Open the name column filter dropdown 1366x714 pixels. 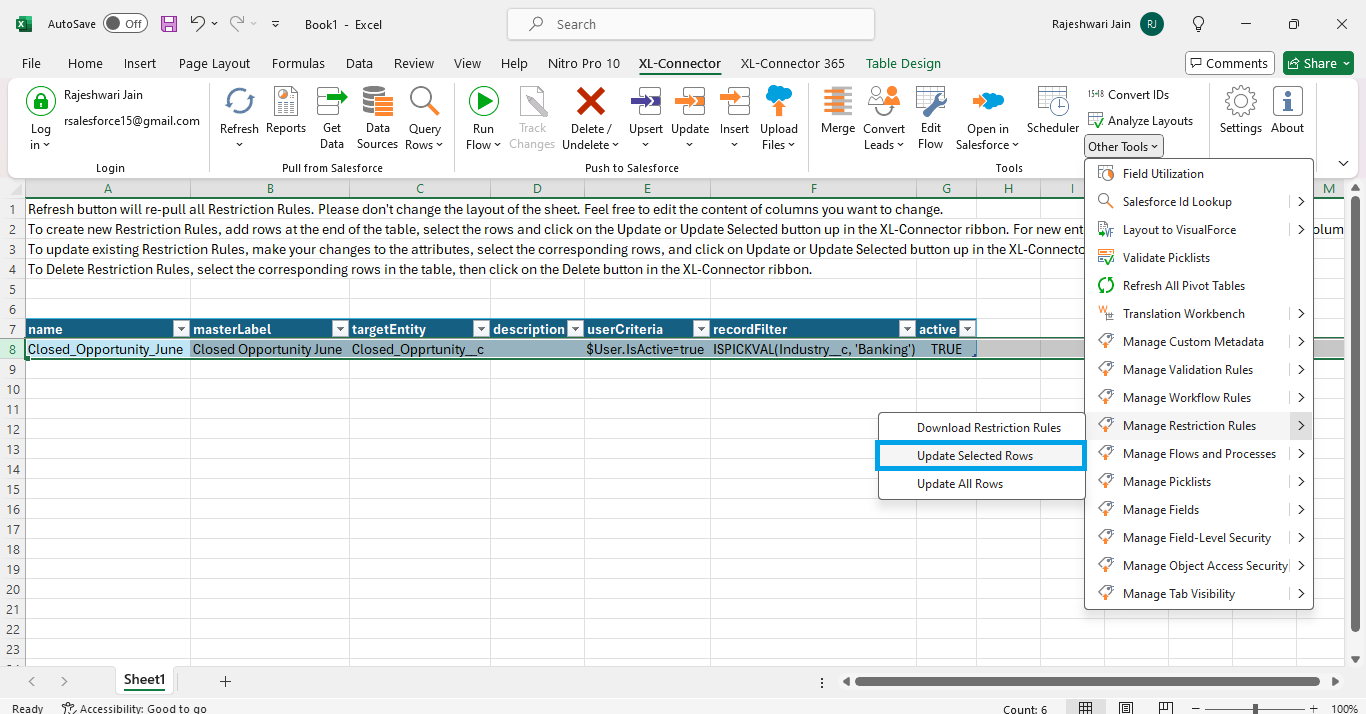pyautogui.click(x=181, y=329)
